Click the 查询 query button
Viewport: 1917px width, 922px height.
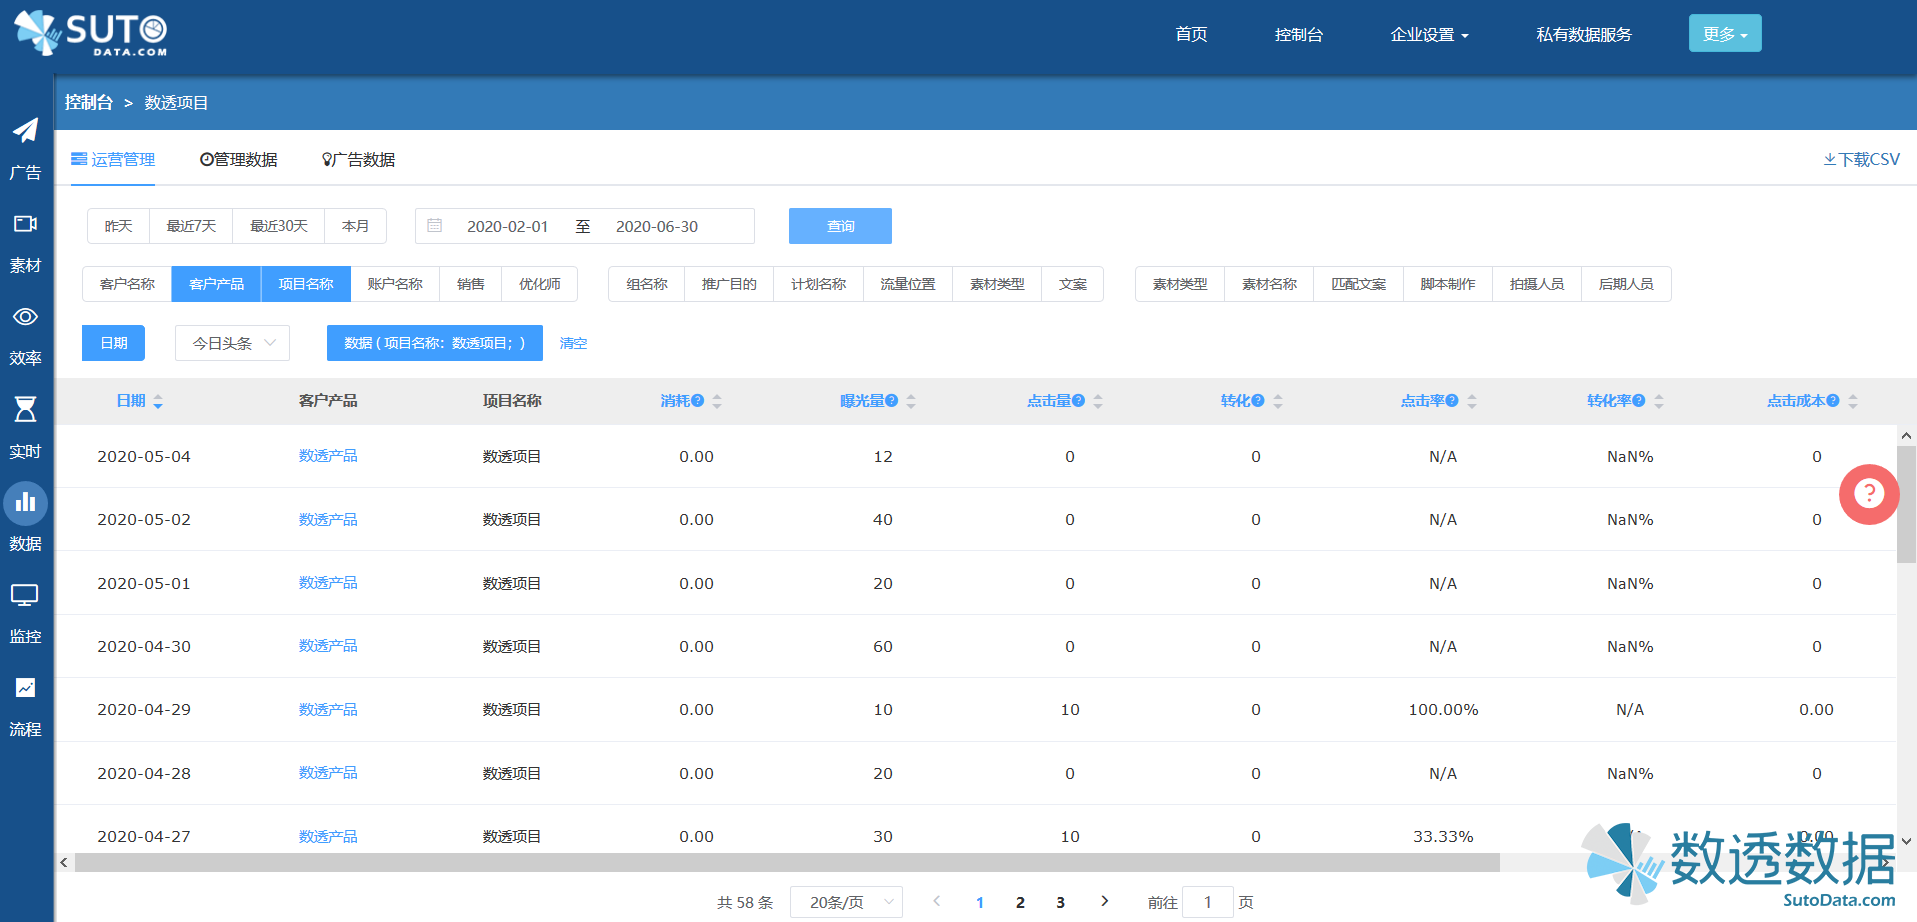pos(840,226)
